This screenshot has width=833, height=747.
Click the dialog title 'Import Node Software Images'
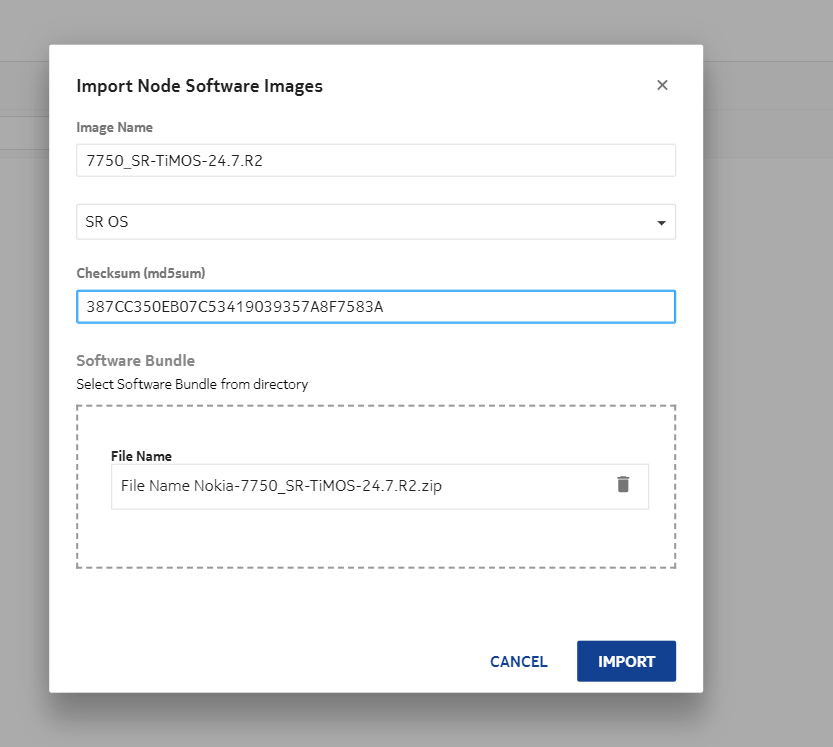199,86
